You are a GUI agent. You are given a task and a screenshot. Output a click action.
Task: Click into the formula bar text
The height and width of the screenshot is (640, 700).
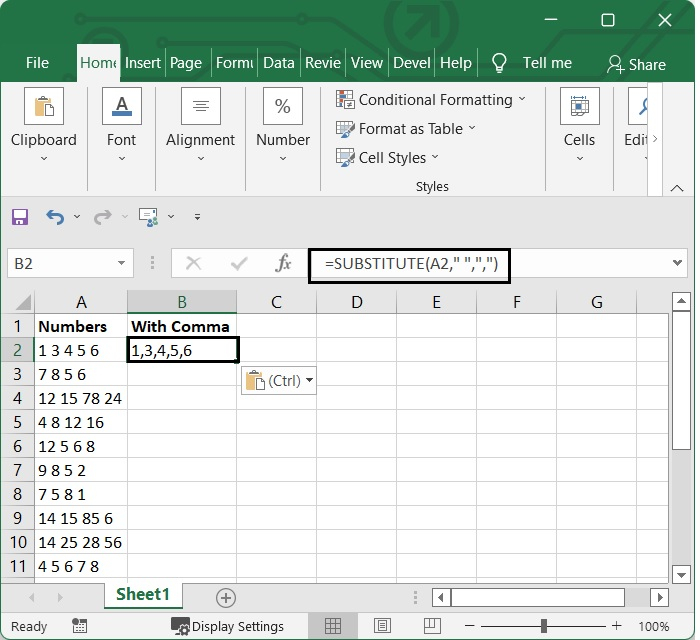coord(411,264)
